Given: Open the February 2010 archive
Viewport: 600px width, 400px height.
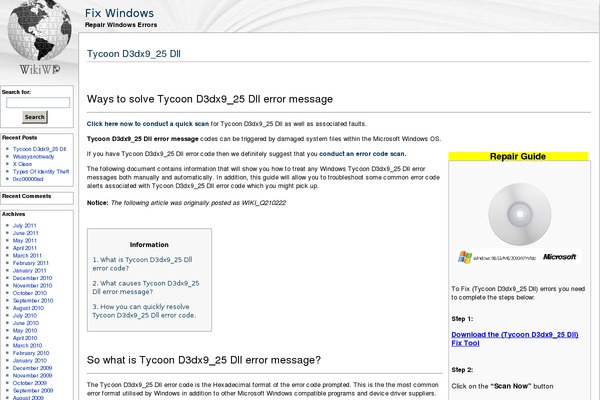Looking at the screenshot, I should pos(31,353).
